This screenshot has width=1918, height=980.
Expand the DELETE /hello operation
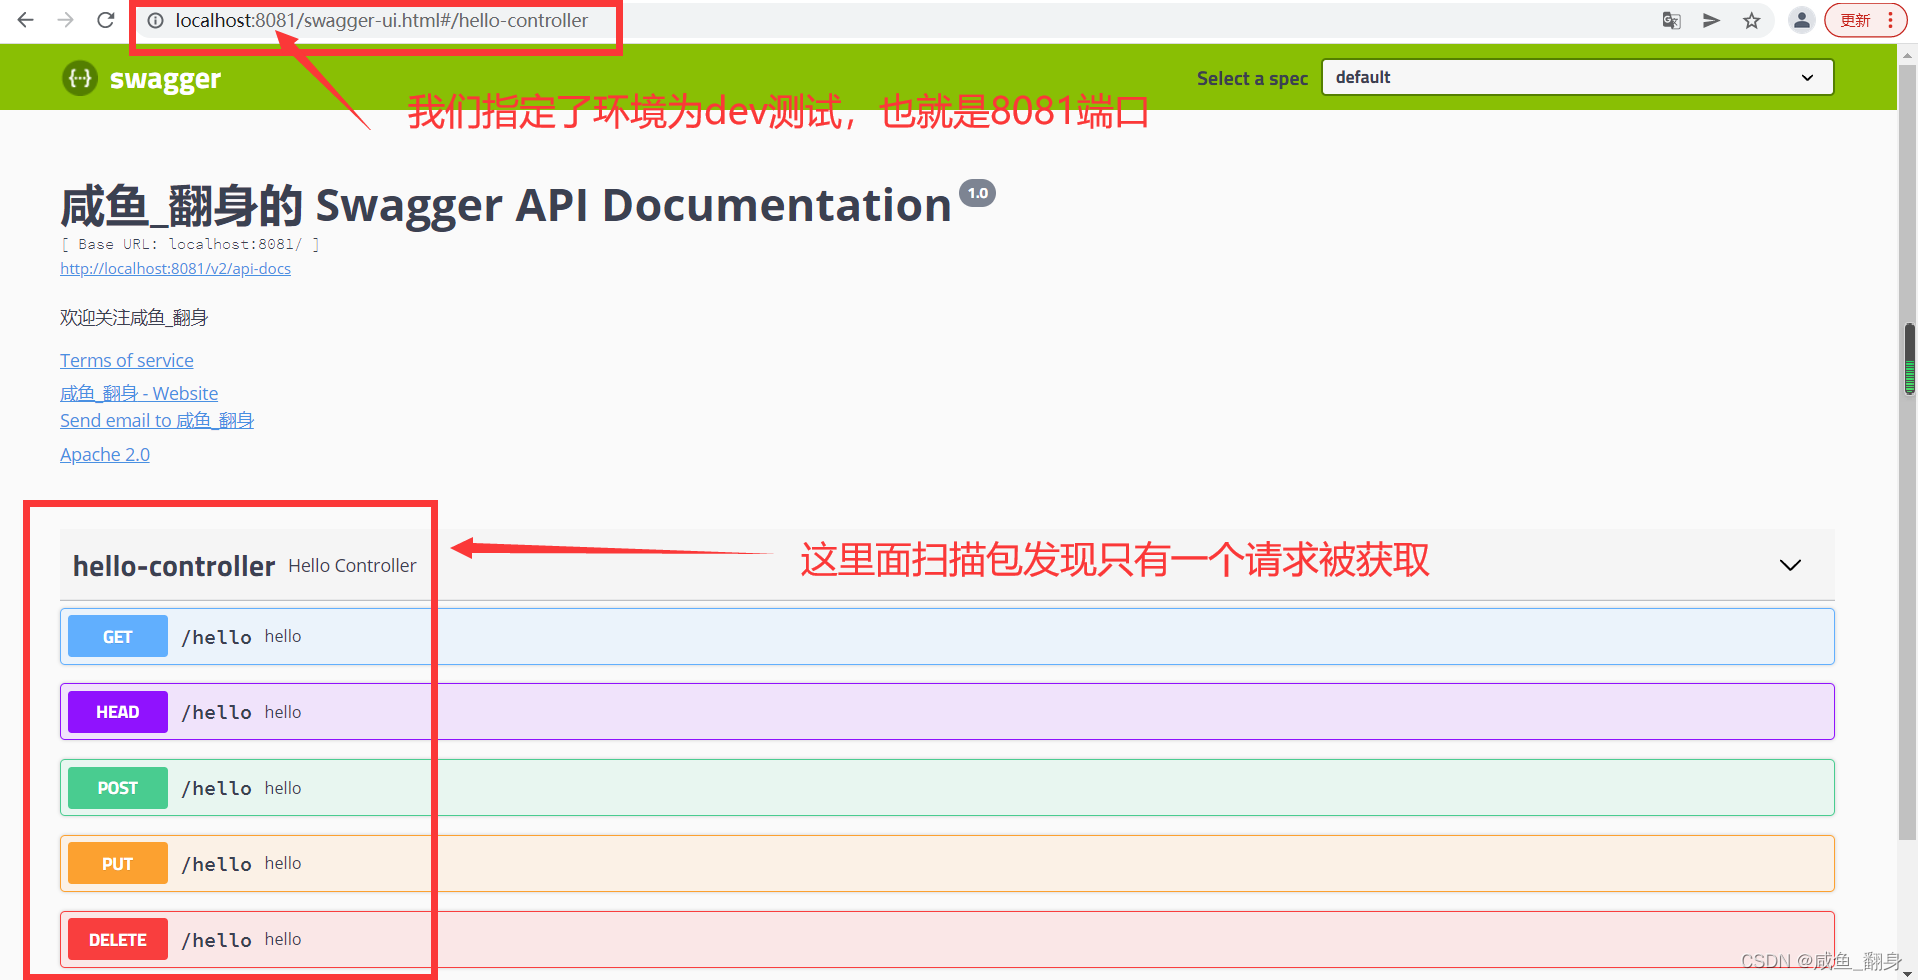click(947, 939)
